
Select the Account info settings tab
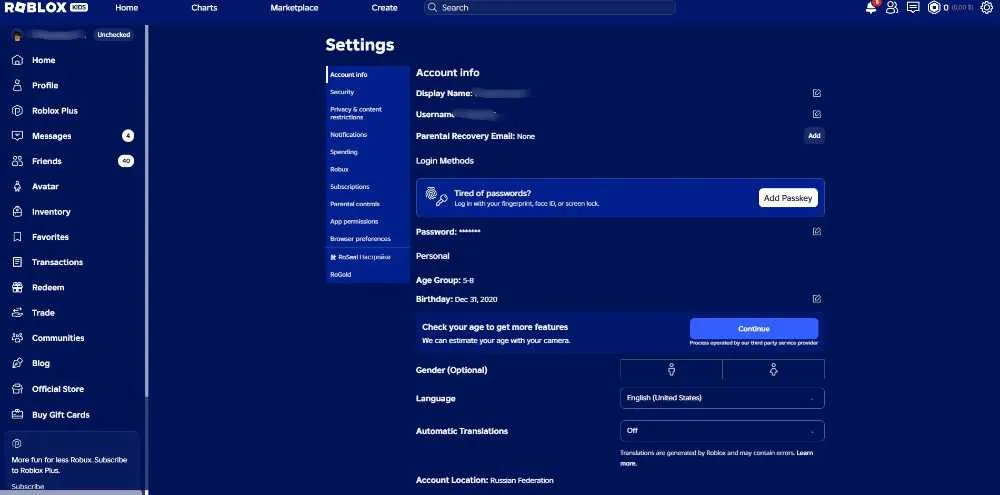click(367, 75)
